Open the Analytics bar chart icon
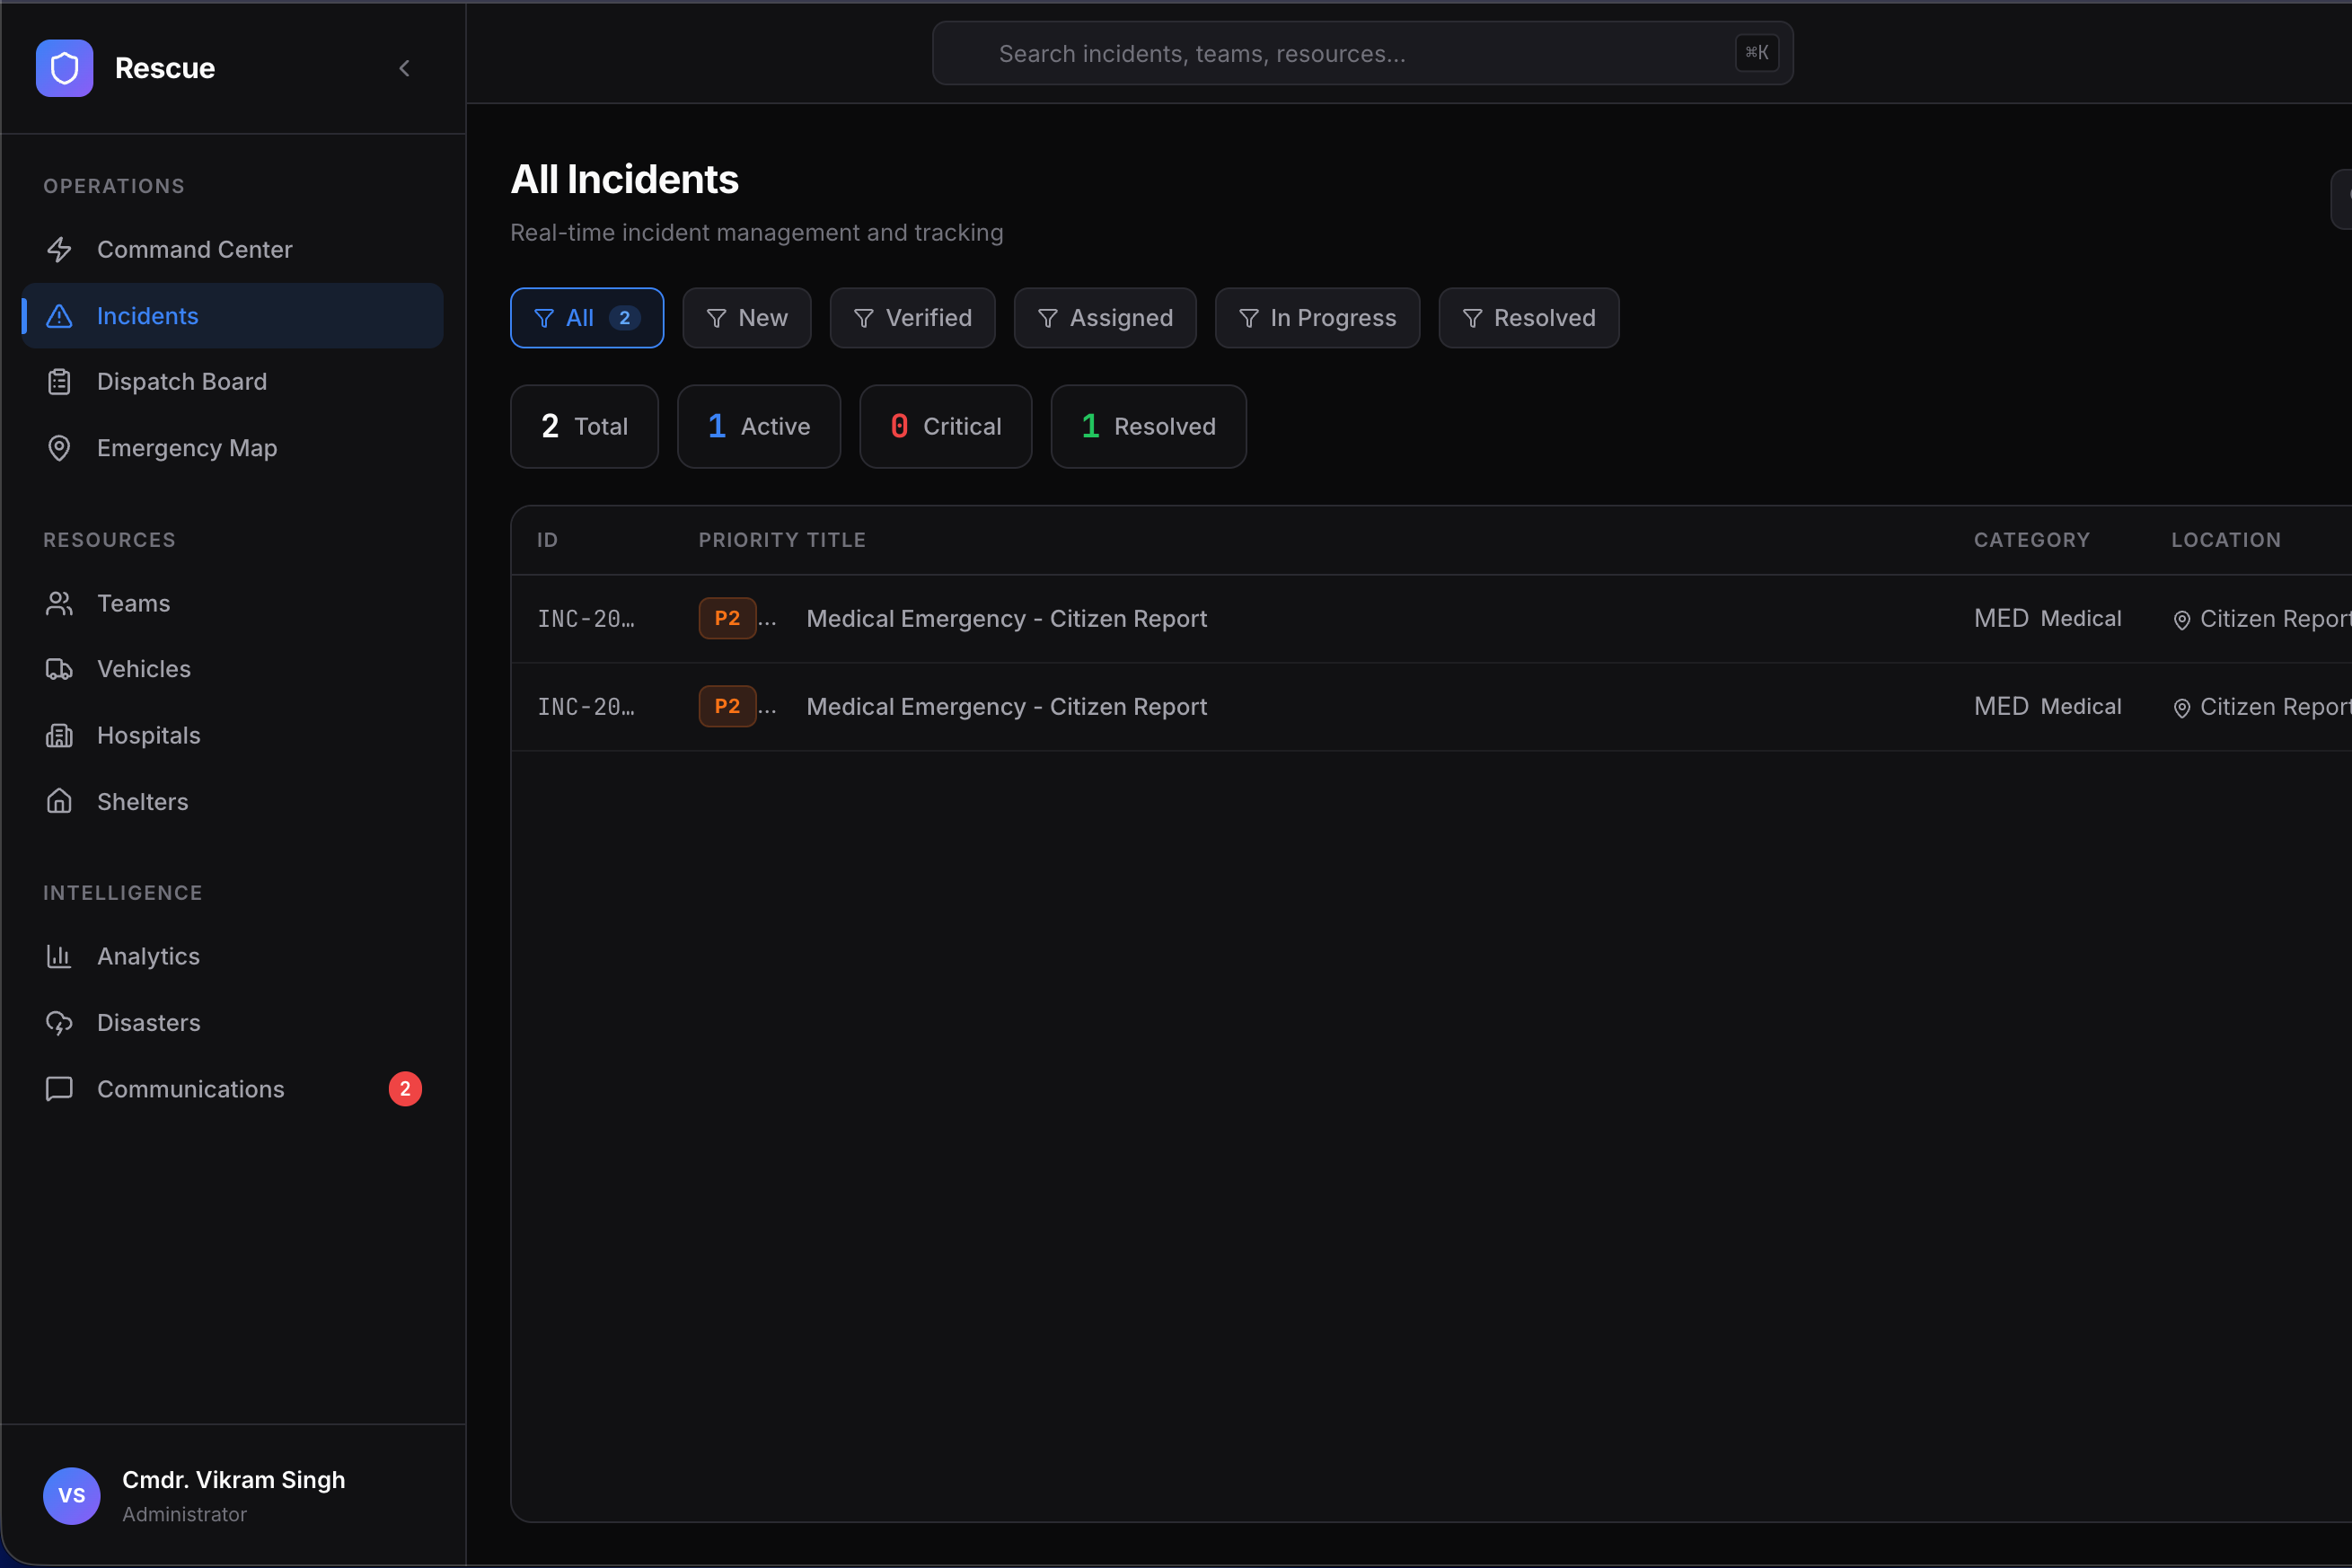Viewport: 2352px width, 1568px height. pos(59,956)
